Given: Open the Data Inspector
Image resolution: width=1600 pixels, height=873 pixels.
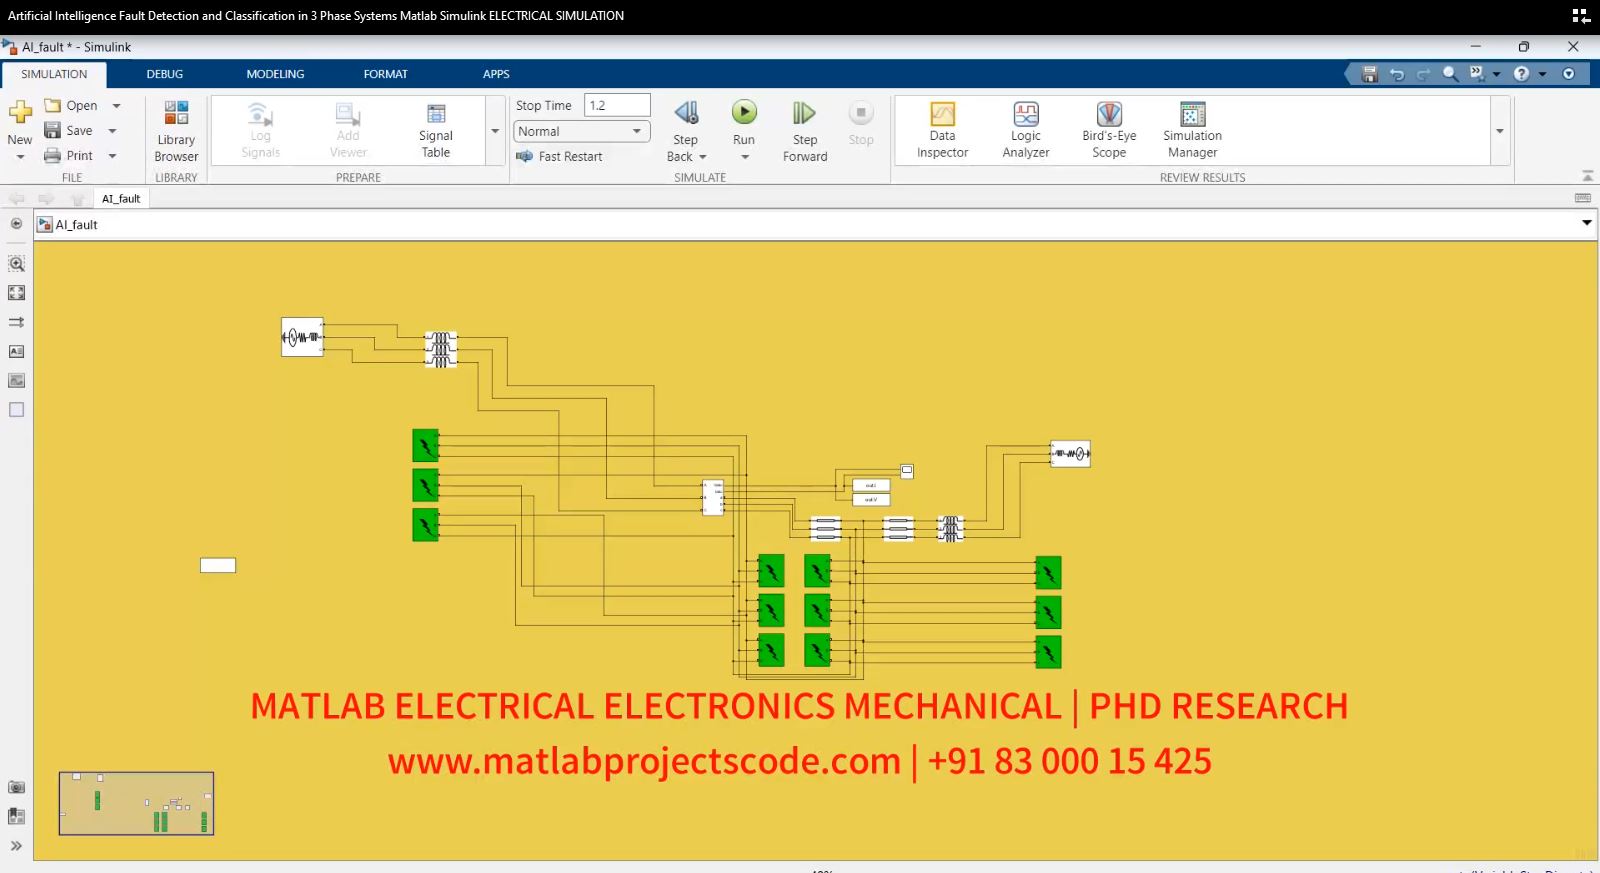Looking at the screenshot, I should click(x=942, y=131).
